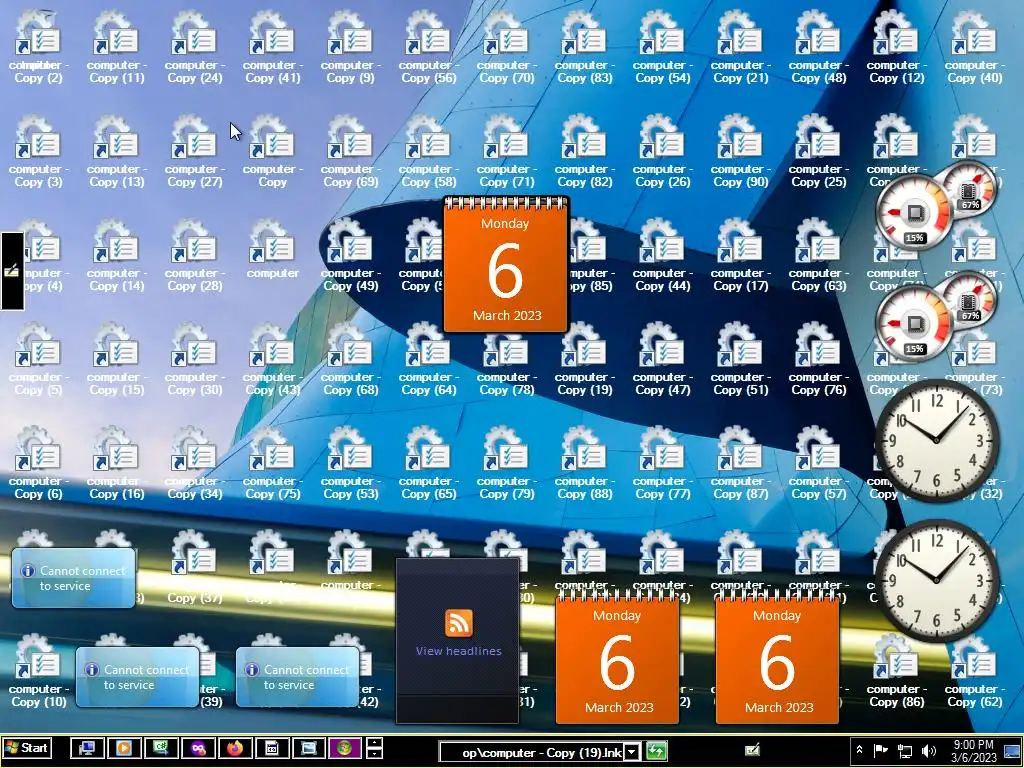Select the computer - Copy (19) shortcut

584,360
